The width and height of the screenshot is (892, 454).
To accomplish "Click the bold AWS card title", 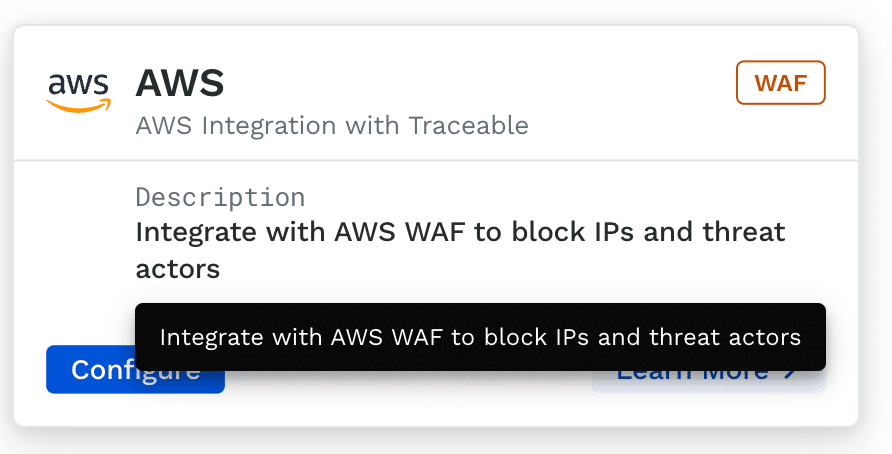I will pyautogui.click(x=180, y=83).
